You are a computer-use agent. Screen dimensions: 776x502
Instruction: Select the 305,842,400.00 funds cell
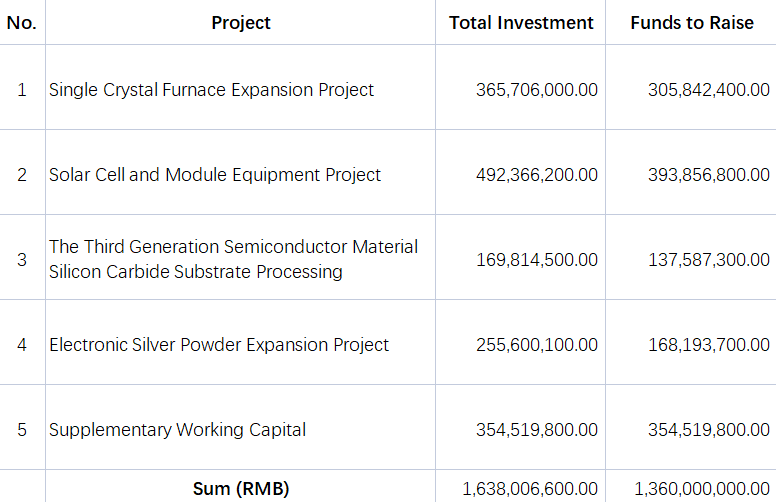(691, 87)
